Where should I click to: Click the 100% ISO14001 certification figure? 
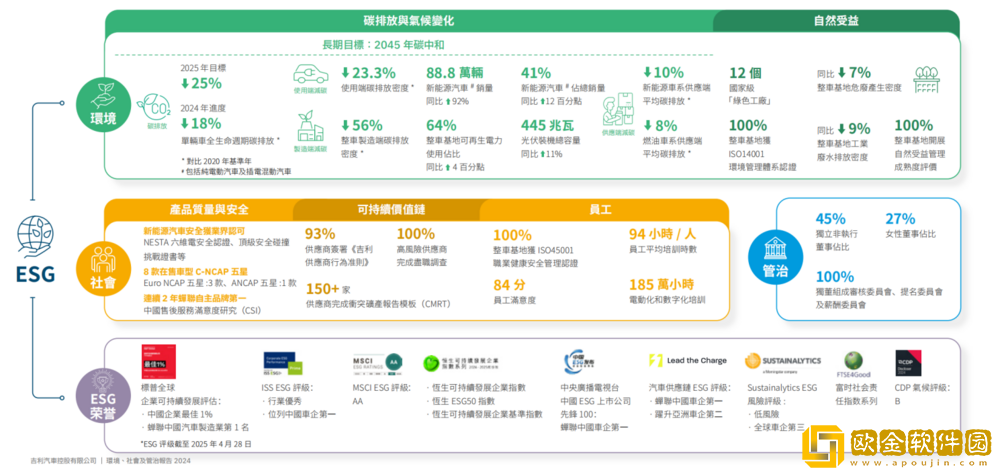point(748,125)
